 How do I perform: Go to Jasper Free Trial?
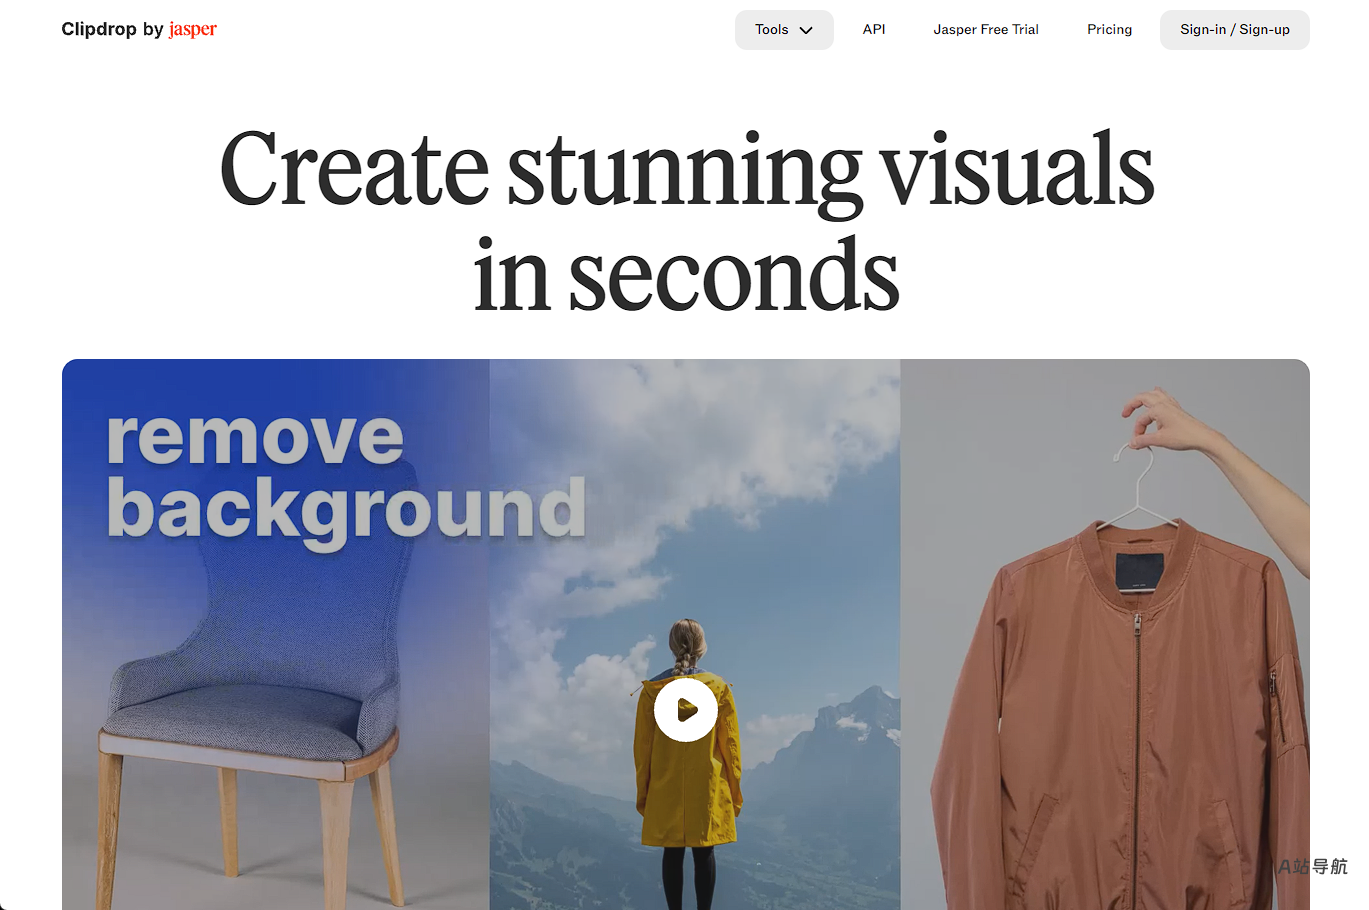click(986, 30)
